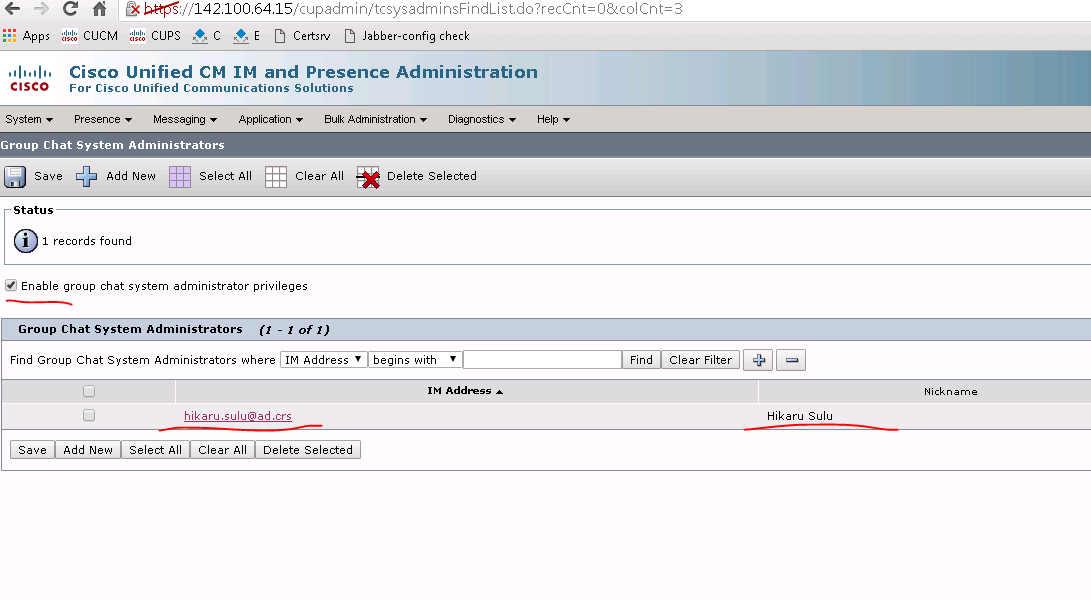Open the System menu
1091x600 pixels.
29,119
